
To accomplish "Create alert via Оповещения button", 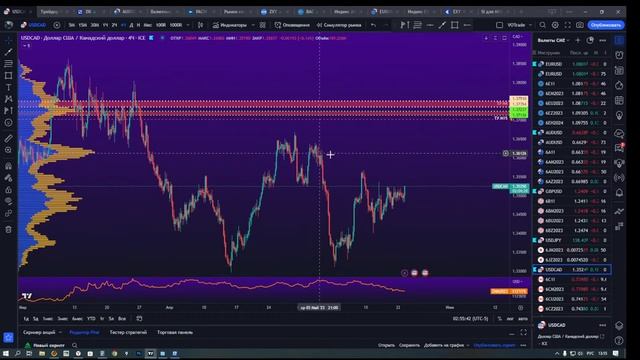I will [291, 25].
